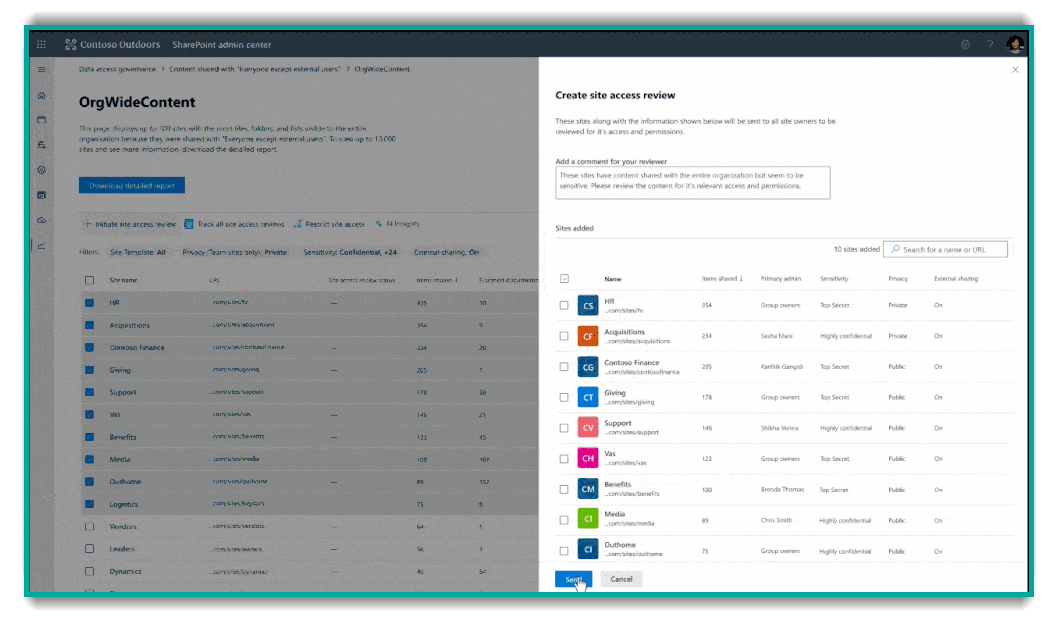
Task: Click SharePoint admin center in the top bar
Action: tap(224, 44)
